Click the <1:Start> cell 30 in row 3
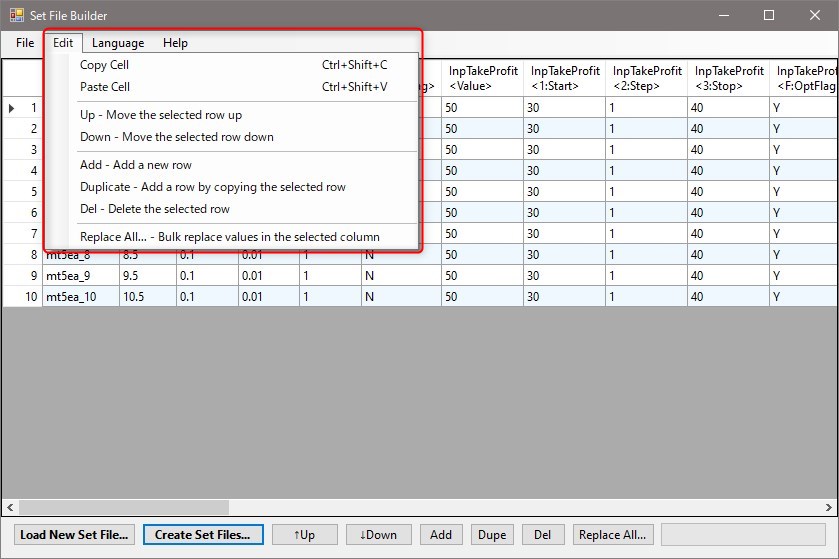Image resolution: width=839 pixels, height=559 pixels. click(565, 149)
